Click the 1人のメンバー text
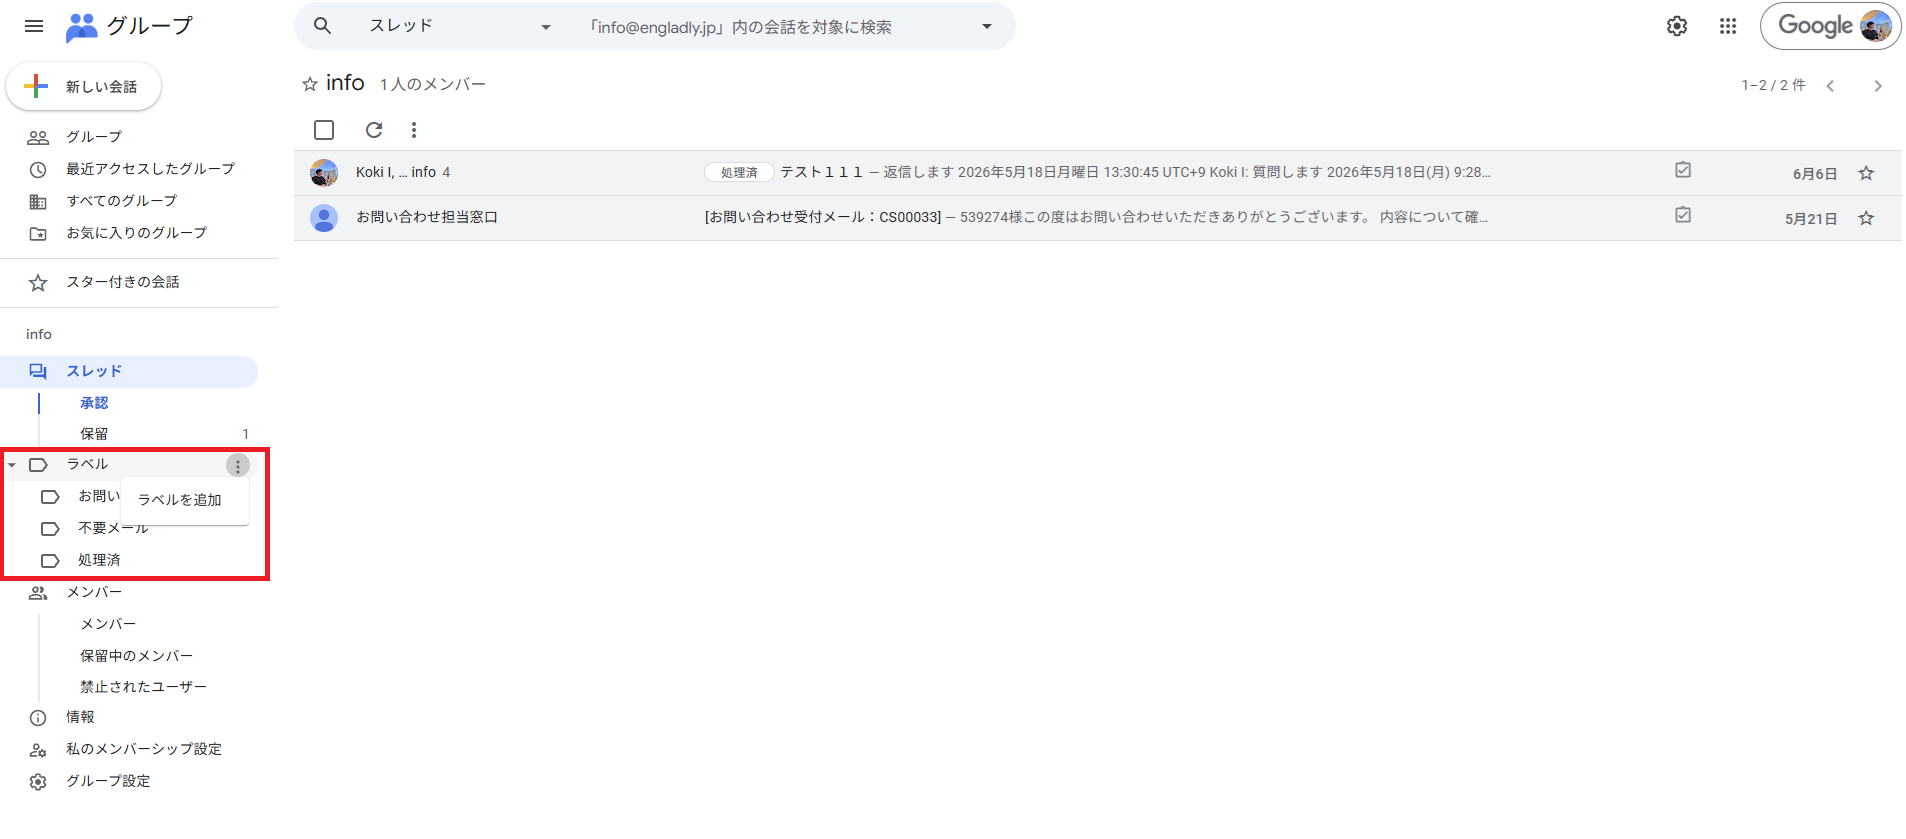1906x839 pixels. point(433,85)
